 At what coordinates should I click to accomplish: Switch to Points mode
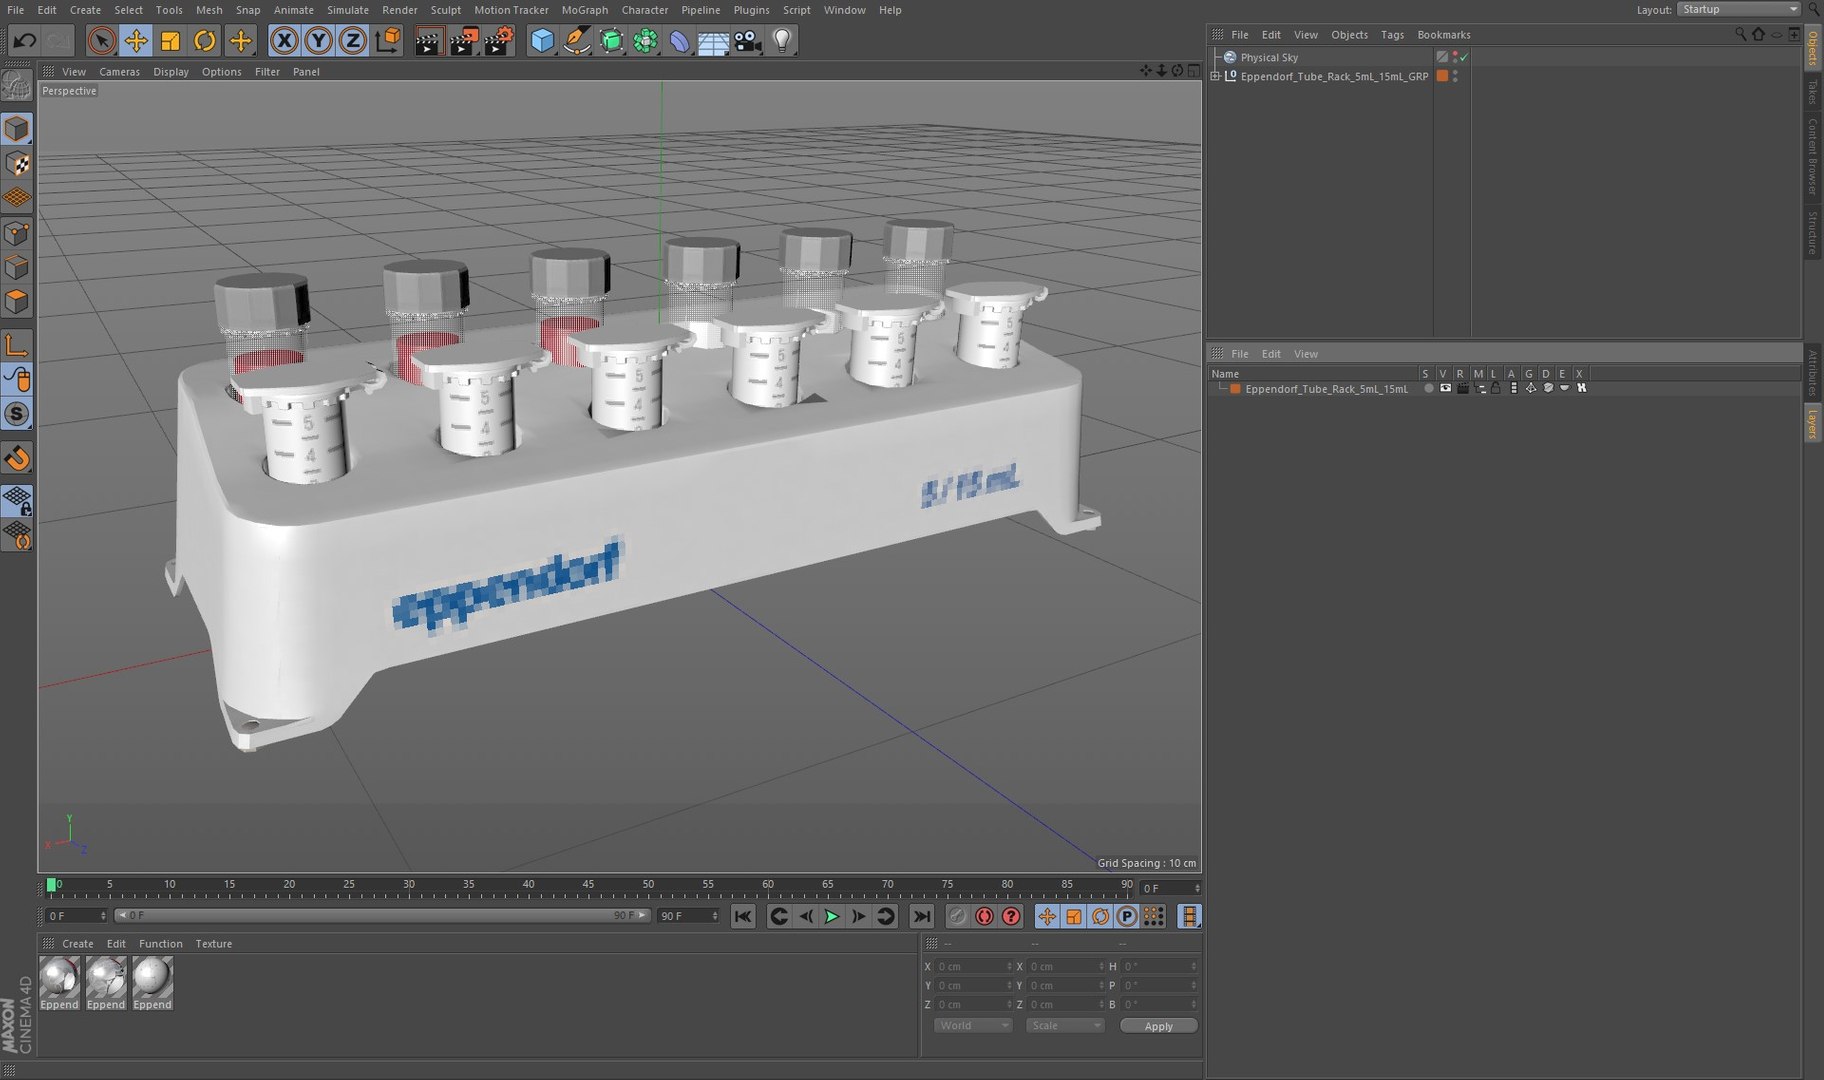[x=17, y=233]
